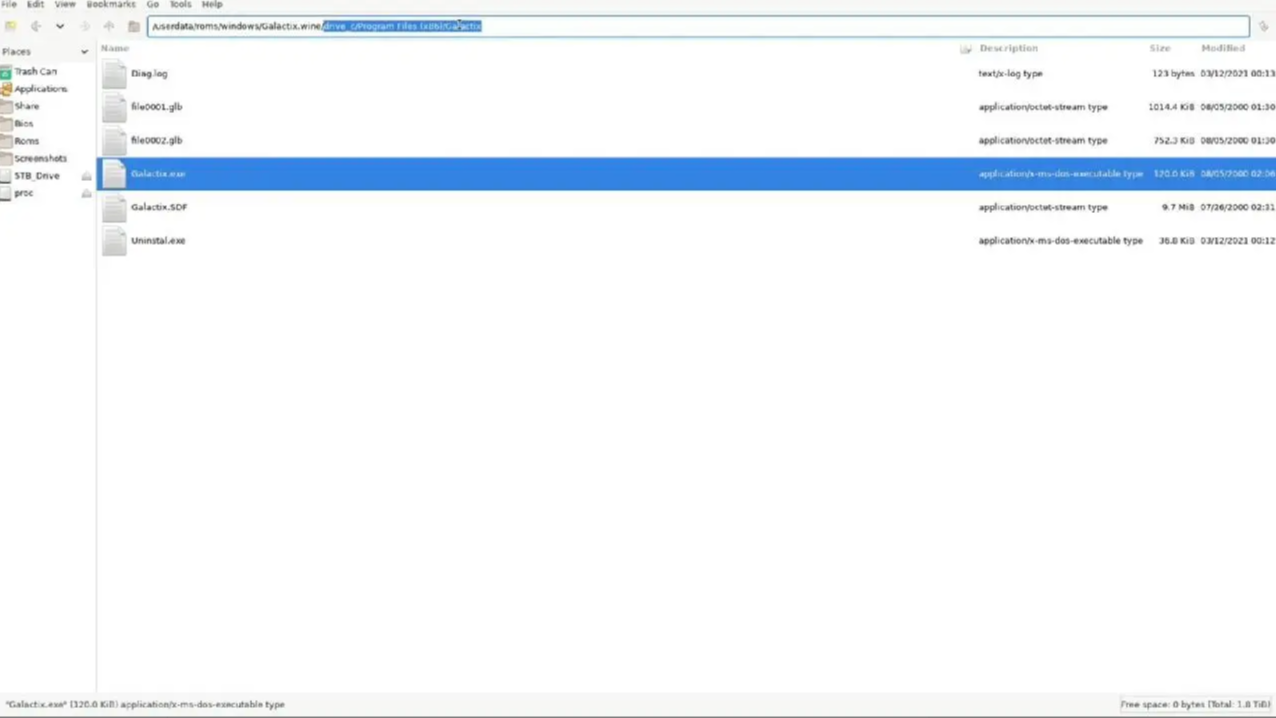Click the file0002.glb file icon

pyautogui.click(x=114, y=140)
